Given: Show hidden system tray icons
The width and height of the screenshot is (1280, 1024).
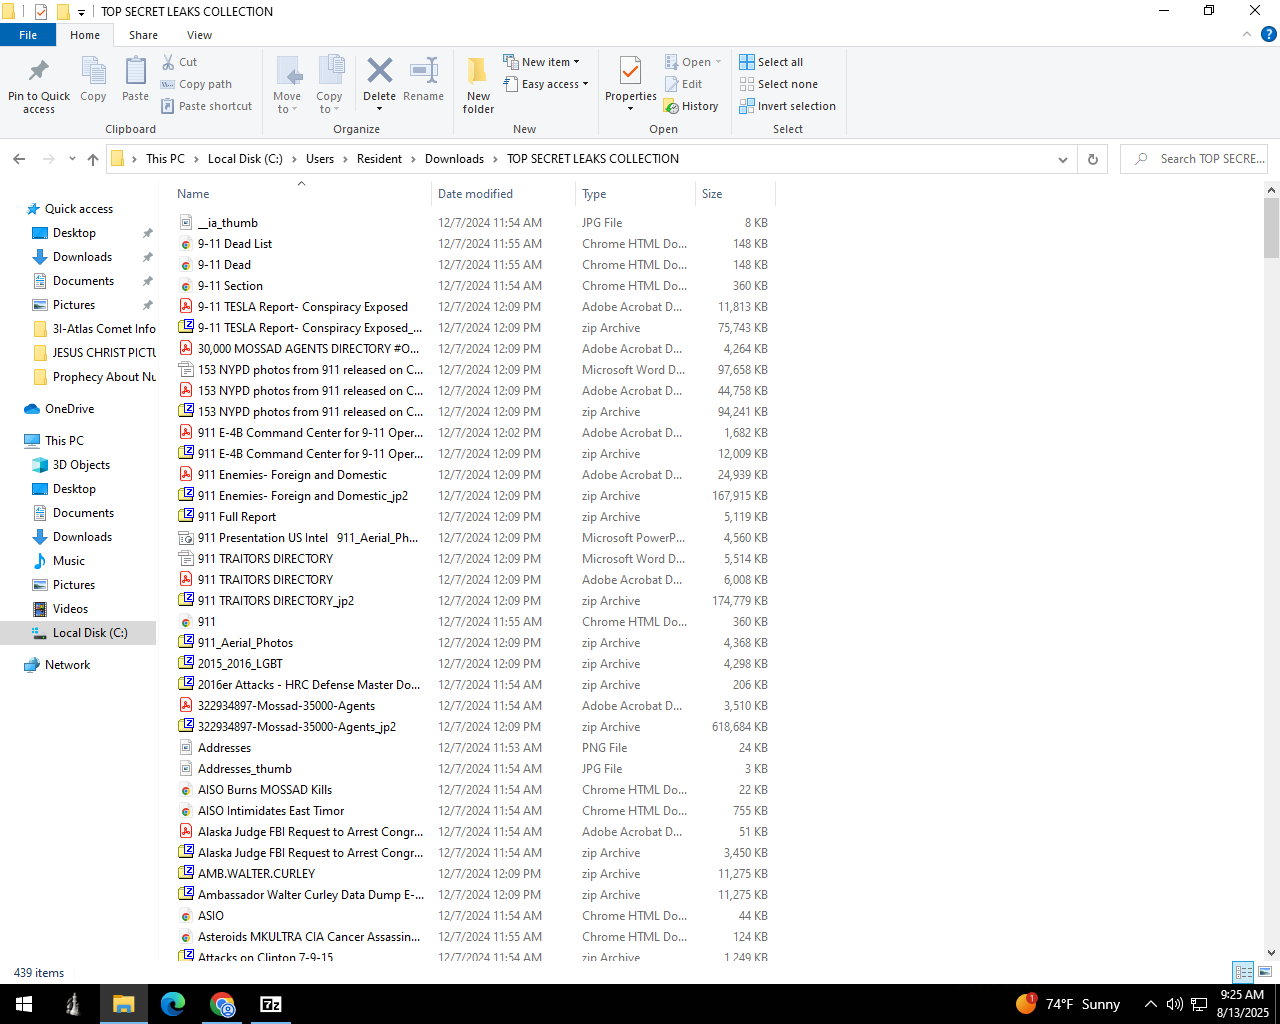Looking at the screenshot, I should tap(1150, 1004).
